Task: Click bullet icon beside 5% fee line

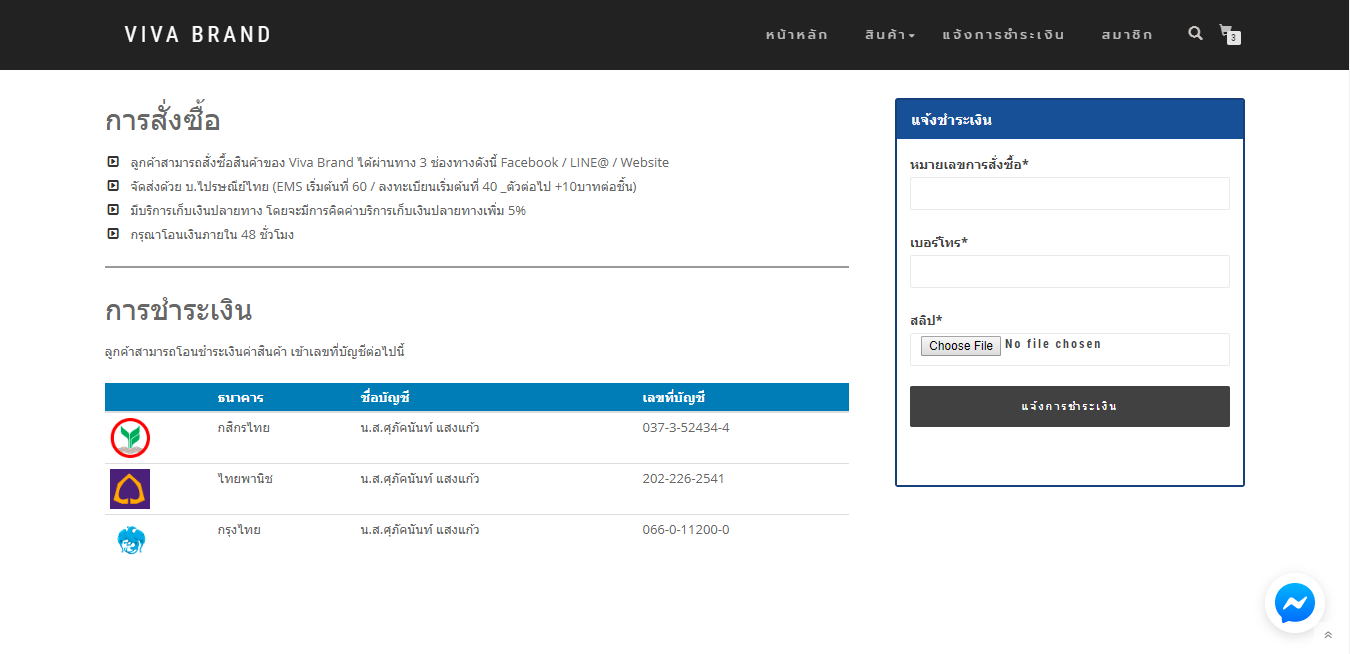Action: coord(113,209)
